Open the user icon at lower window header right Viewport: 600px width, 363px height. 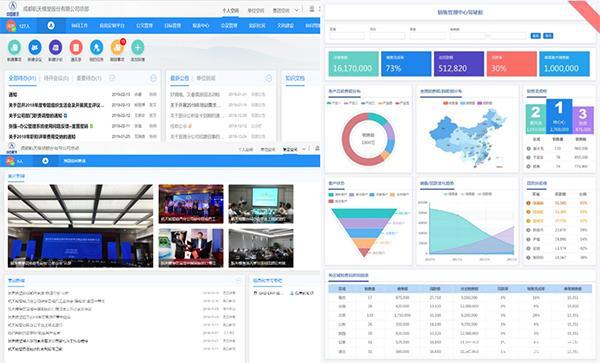[317, 148]
